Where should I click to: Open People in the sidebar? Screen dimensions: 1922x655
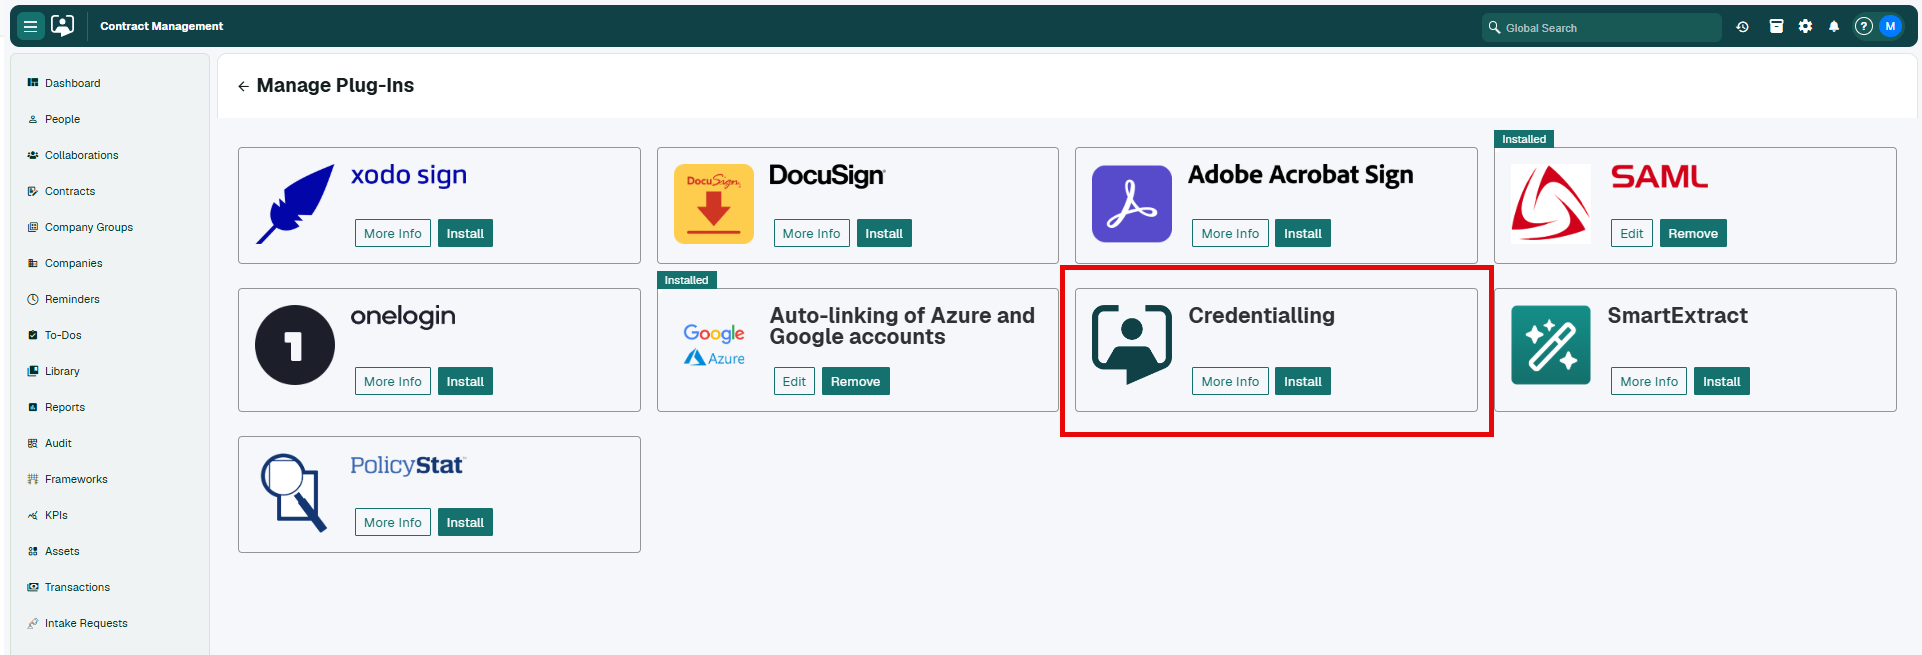(x=62, y=119)
